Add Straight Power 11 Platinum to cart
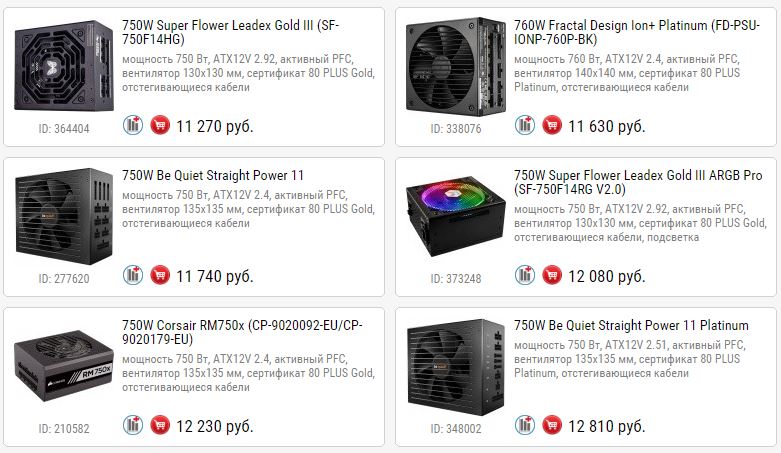The image size is (781, 453). point(551,425)
